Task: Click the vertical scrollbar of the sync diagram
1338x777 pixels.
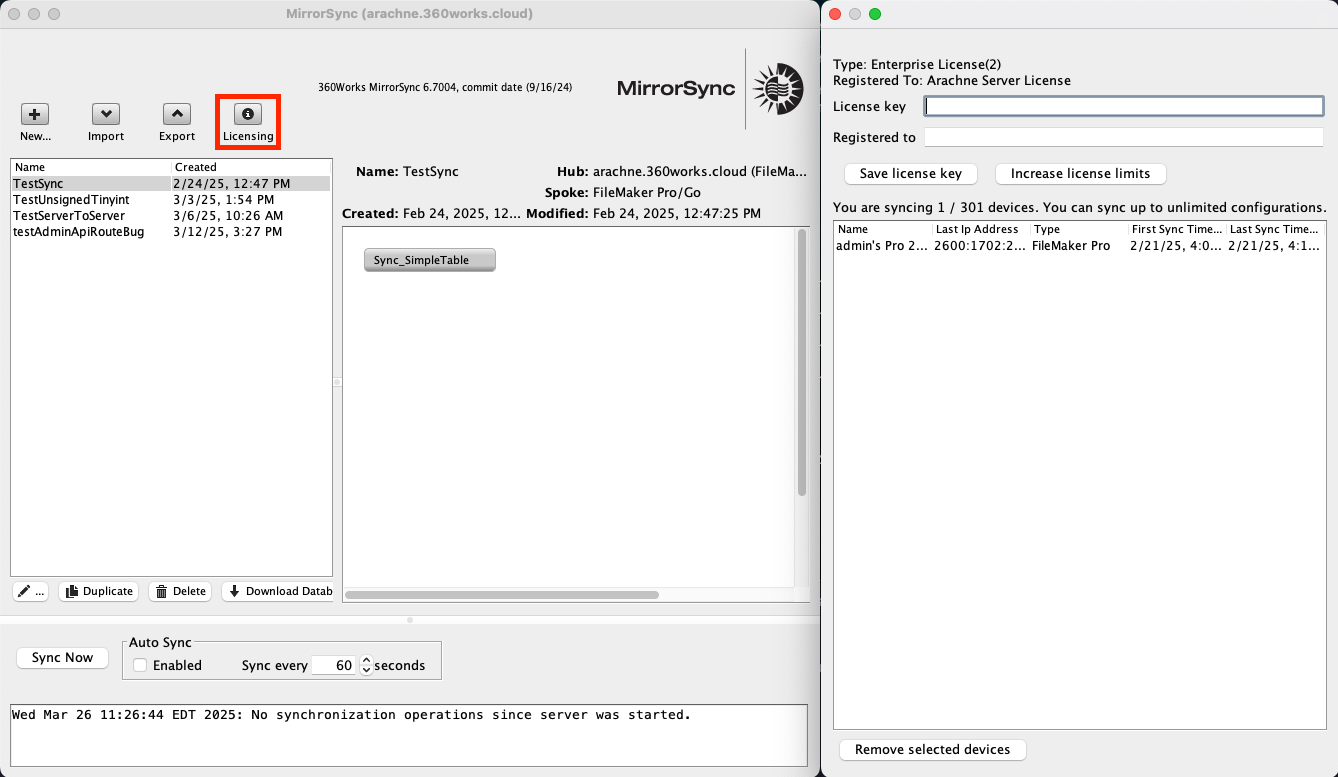Action: click(x=802, y=362)
